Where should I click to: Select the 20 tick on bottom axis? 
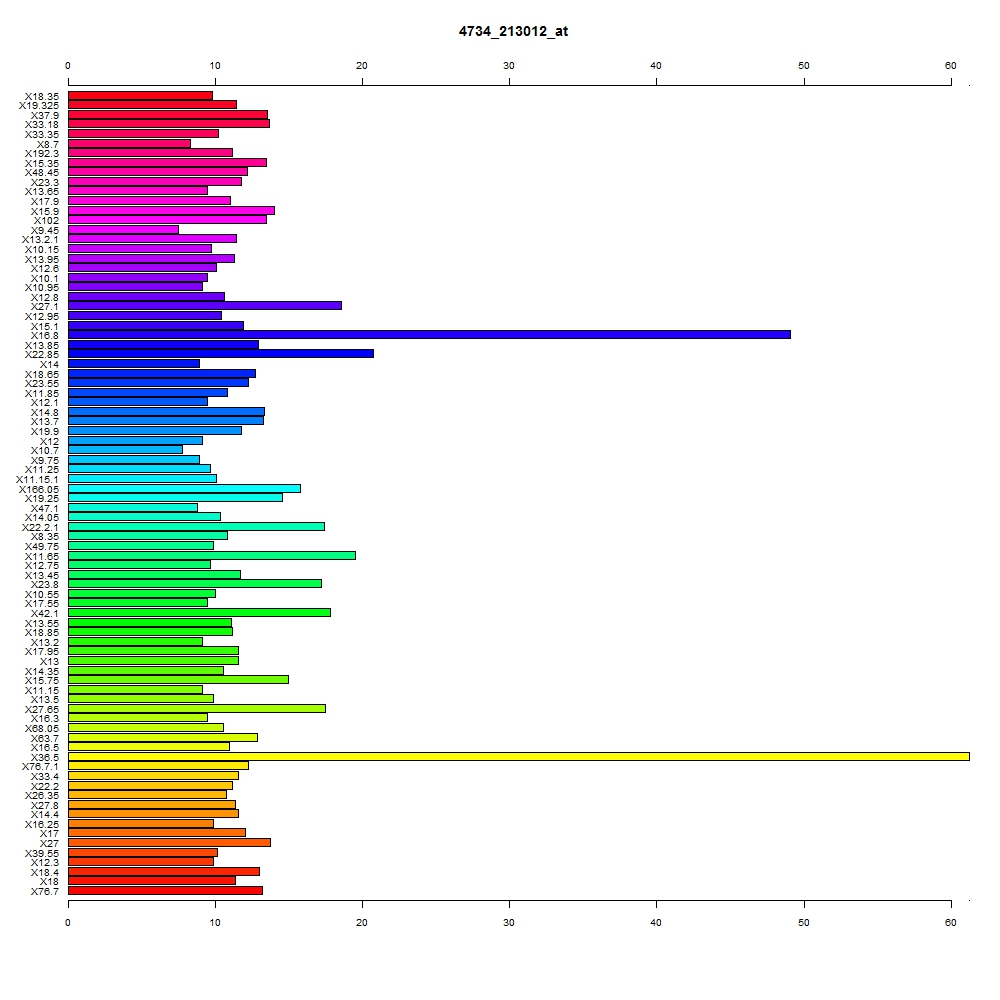(x=362, y=922)
